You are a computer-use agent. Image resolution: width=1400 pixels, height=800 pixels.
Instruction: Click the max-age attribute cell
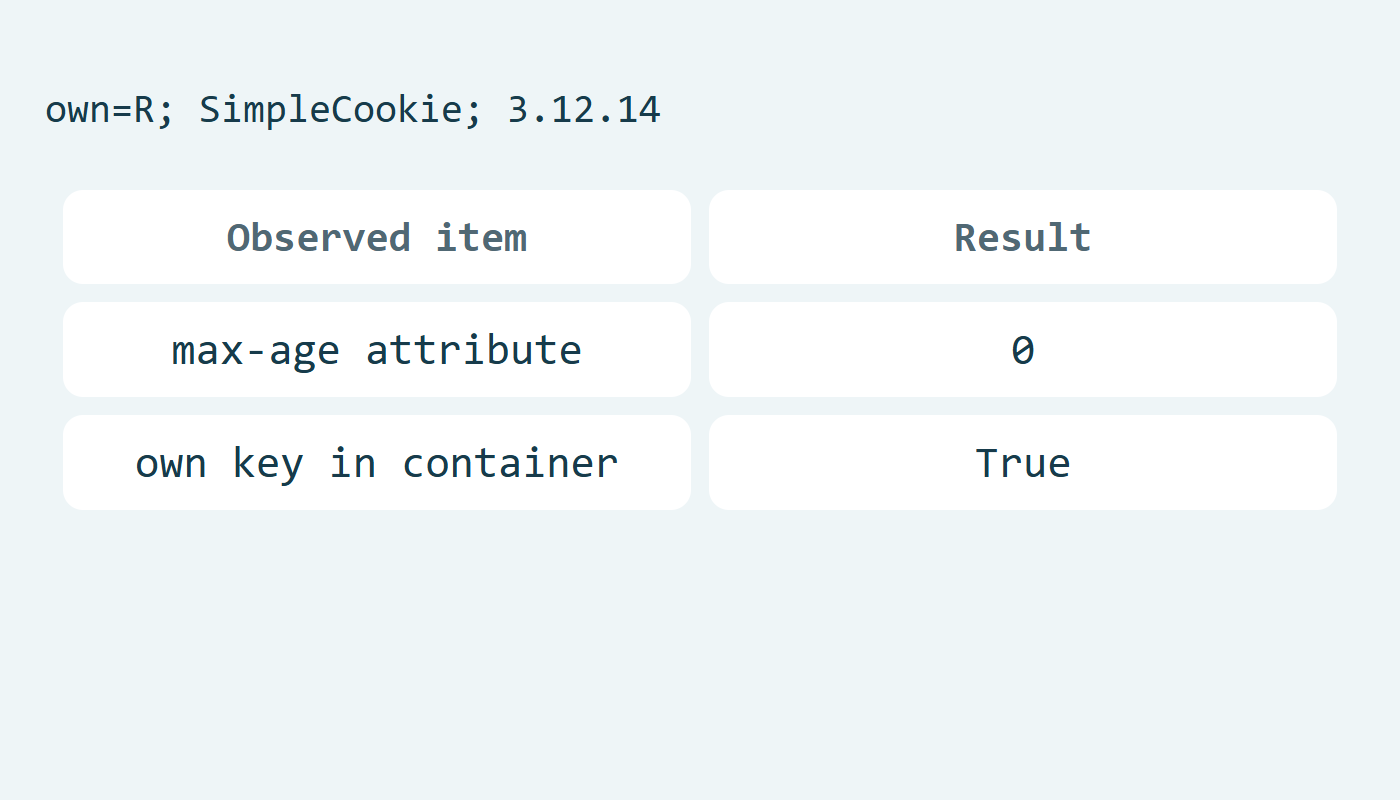click(x=377, y=350)
